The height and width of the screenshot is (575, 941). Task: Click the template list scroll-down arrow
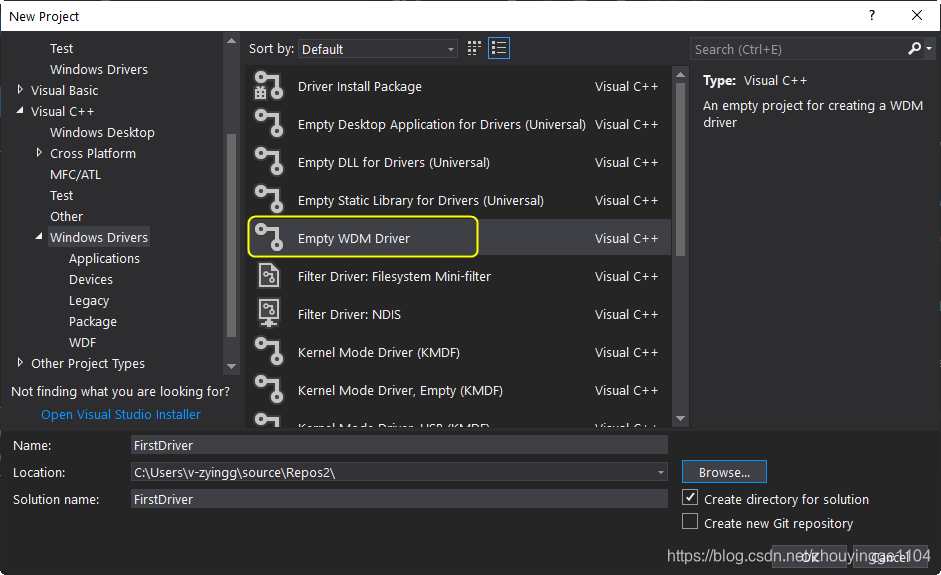point(680,418)
